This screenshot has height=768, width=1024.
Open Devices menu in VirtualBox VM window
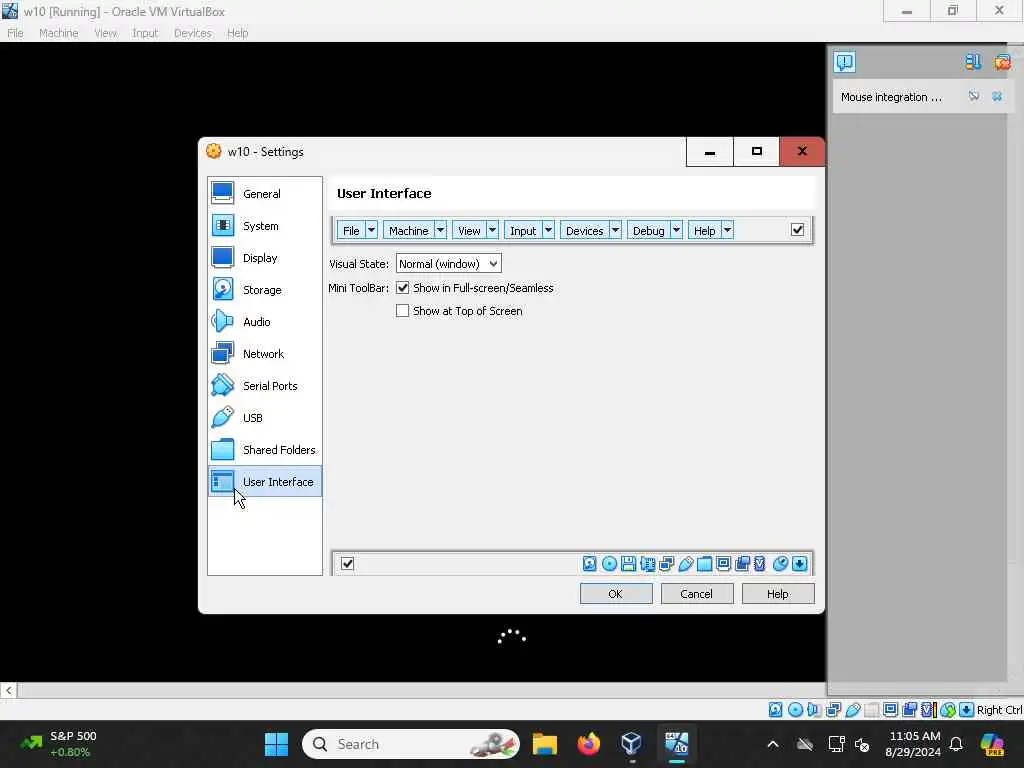click(193, 33)
